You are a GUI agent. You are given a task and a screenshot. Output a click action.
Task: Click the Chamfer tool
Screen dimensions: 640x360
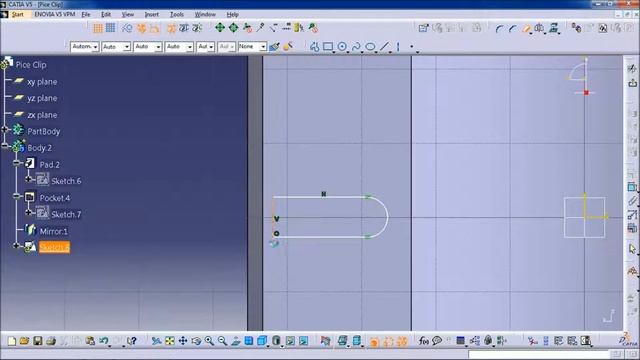coord(512,29)
